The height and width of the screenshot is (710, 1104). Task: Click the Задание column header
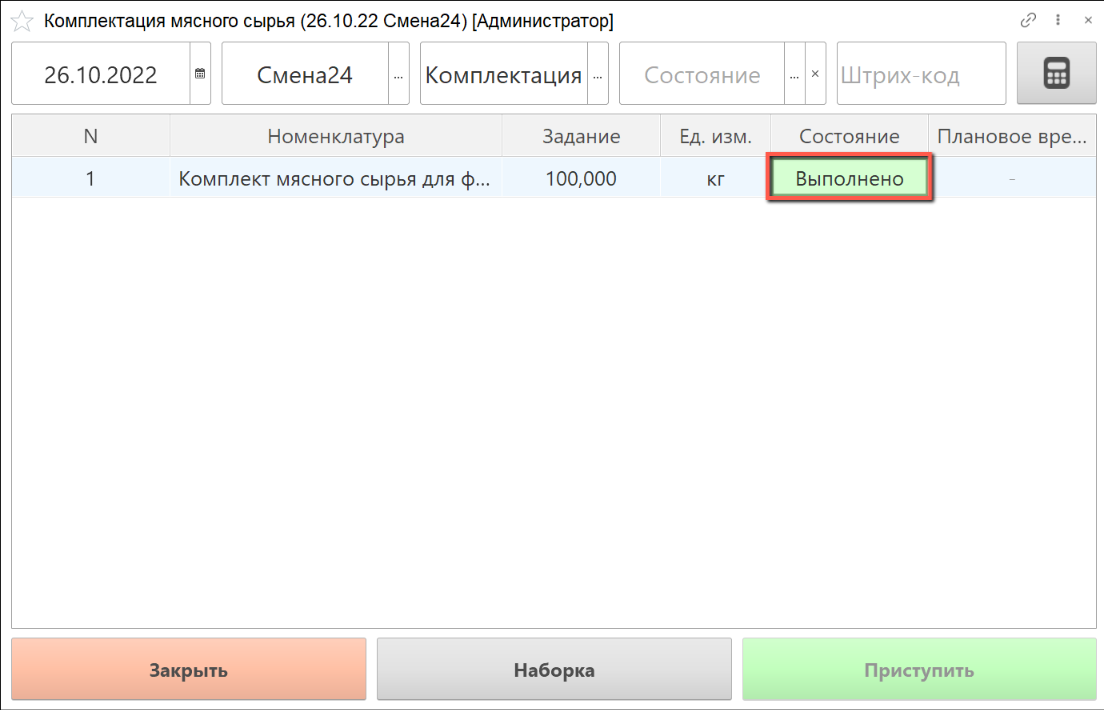(x=581, y=136)
